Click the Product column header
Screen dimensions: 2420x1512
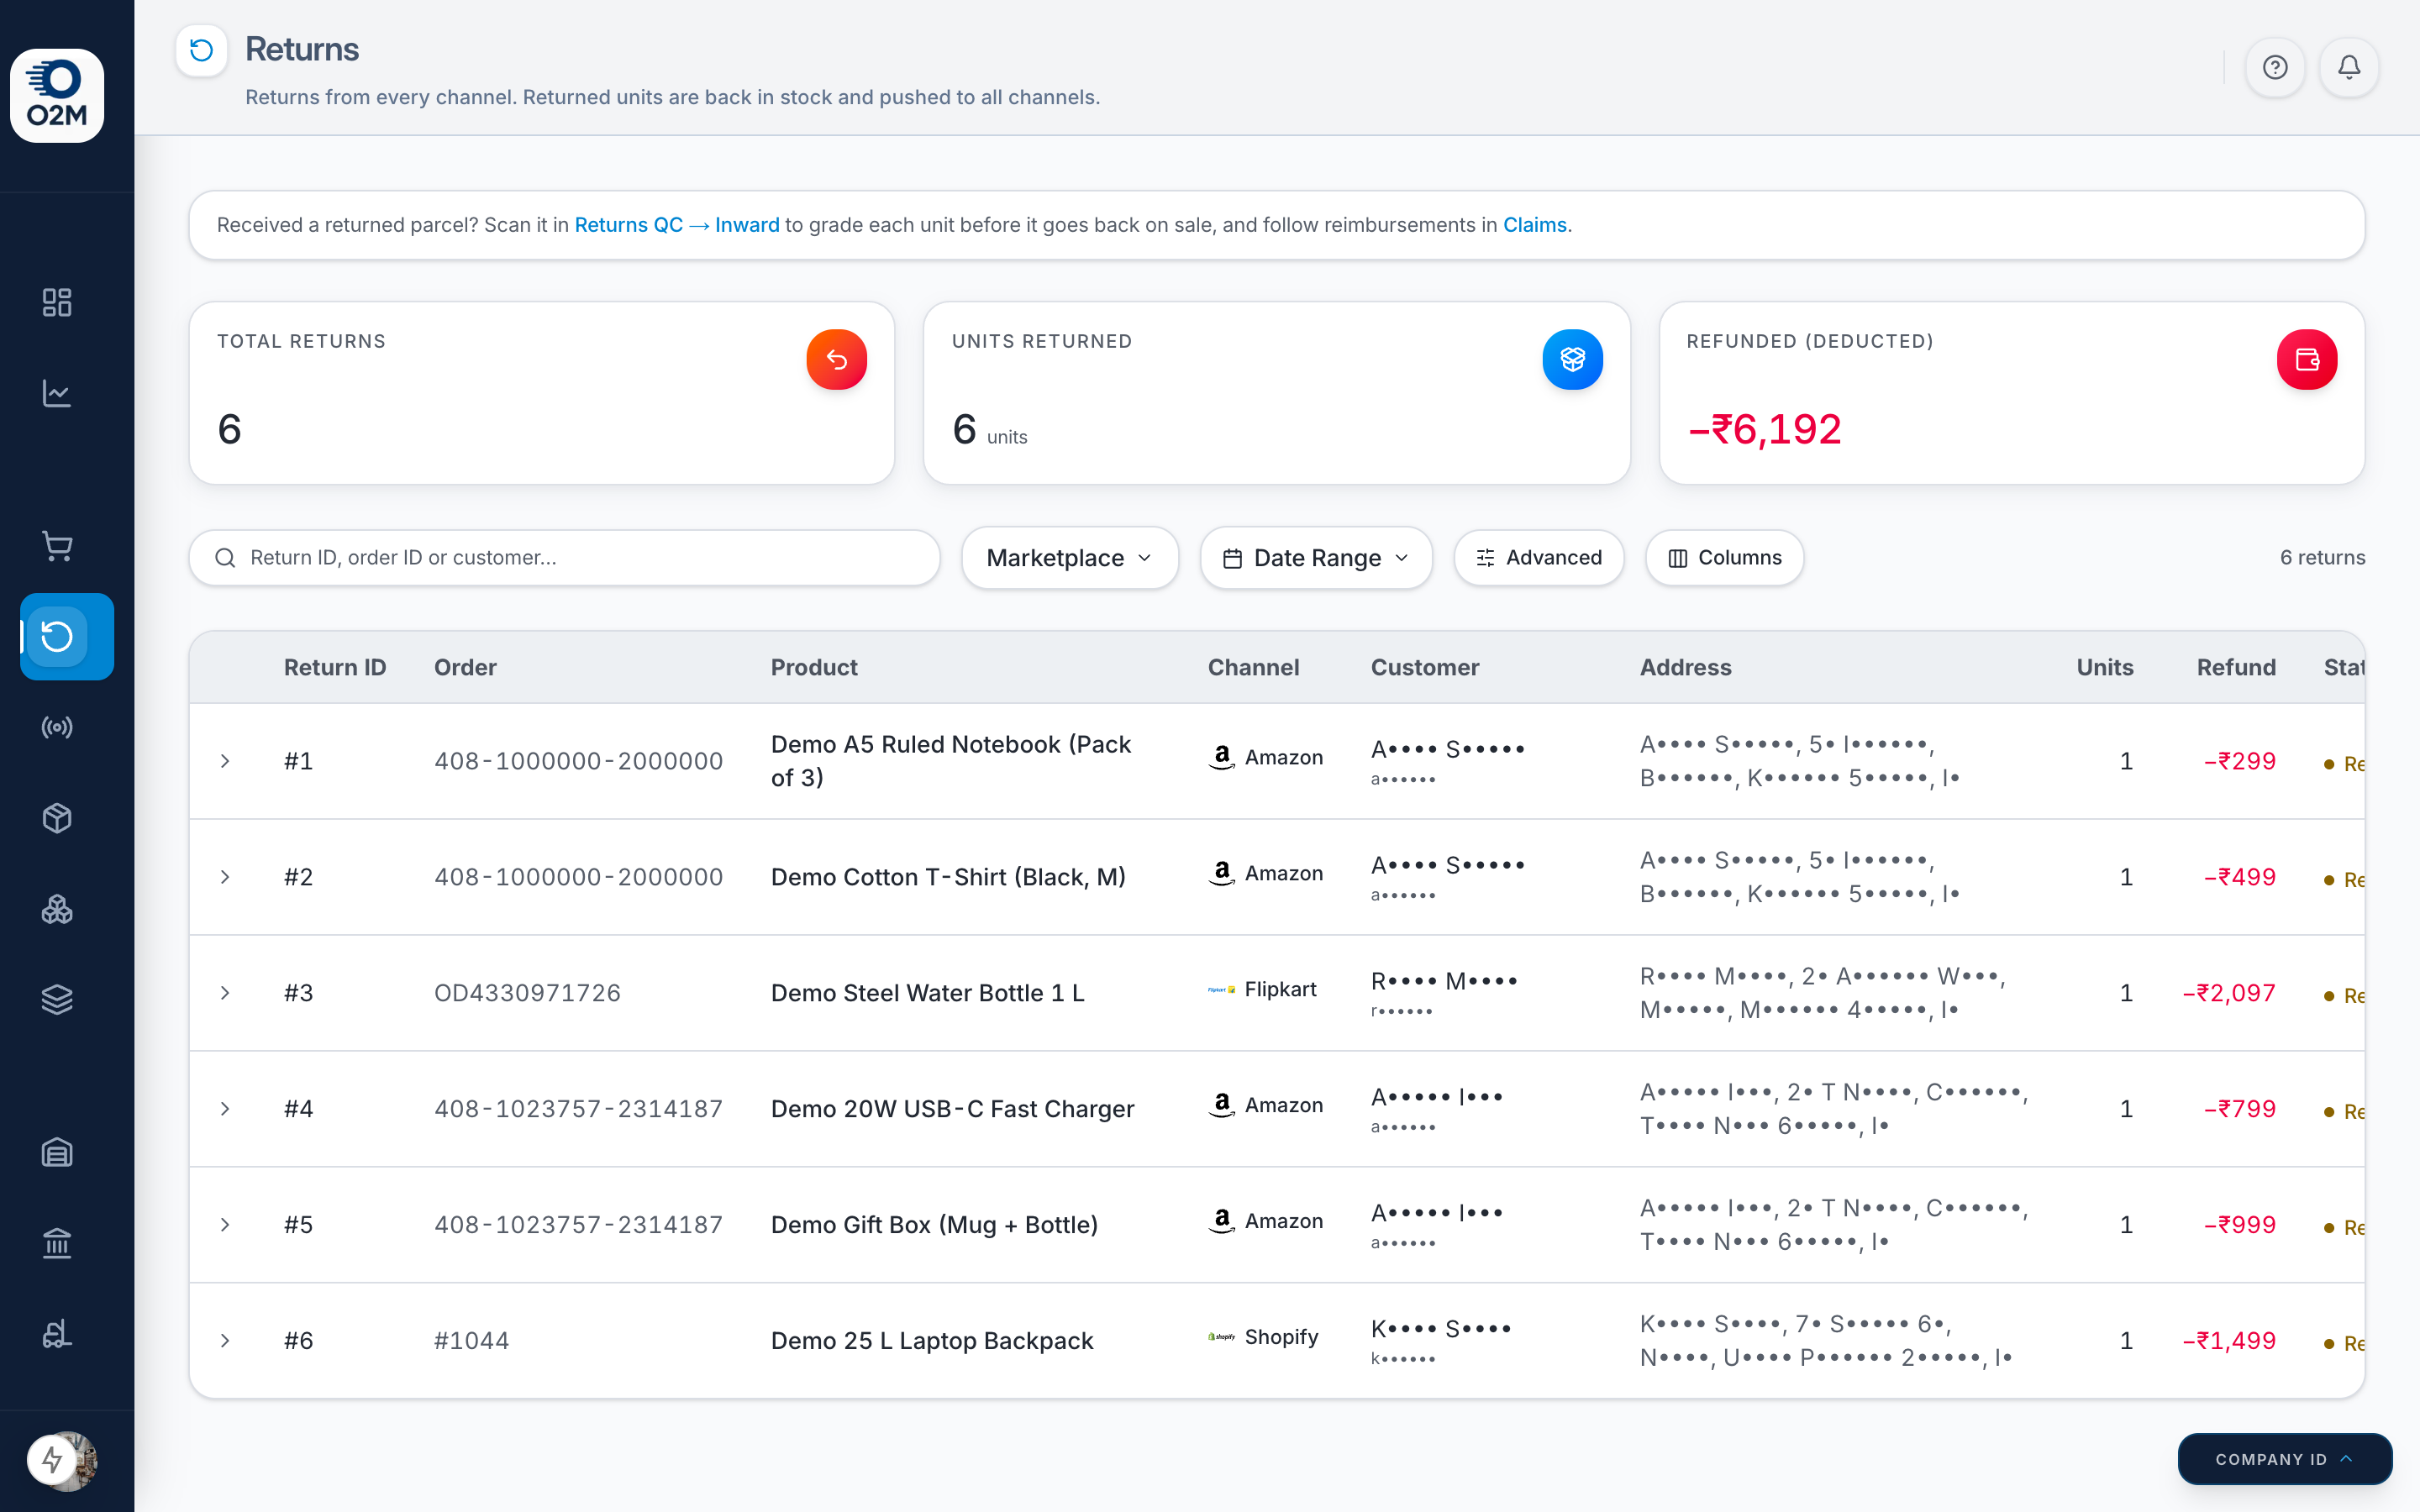[x=814, y=667]
